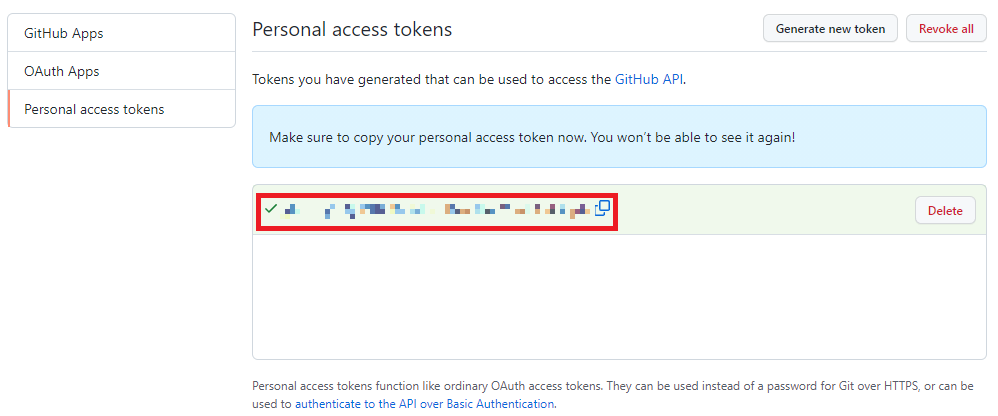Image resolution: width=998 pixels, height=416 pixels.
Task: Delete the newly generated token
Action: [945, 211]
